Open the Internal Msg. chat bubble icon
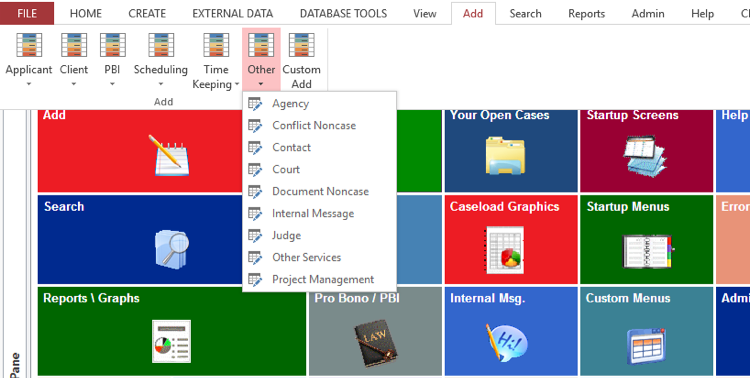 pyautogui.click(x=507, y=342)
